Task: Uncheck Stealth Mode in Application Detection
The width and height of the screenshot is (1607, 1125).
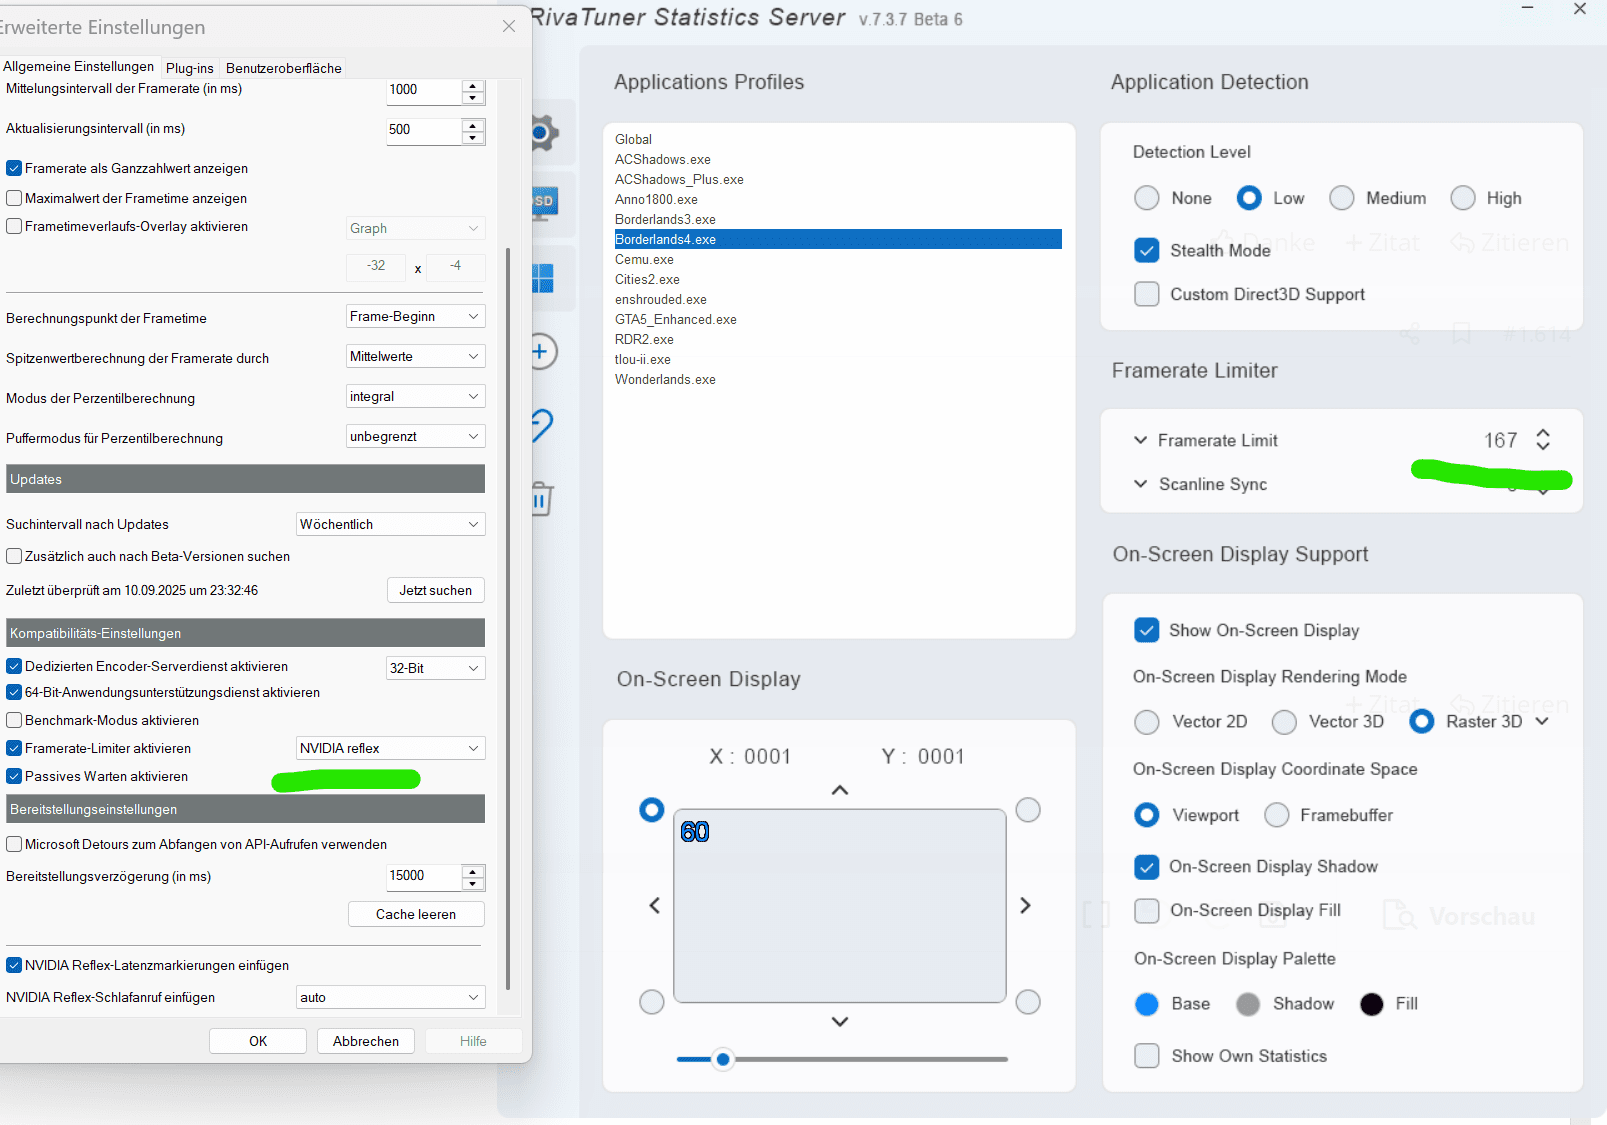Action: point(1147,250)
